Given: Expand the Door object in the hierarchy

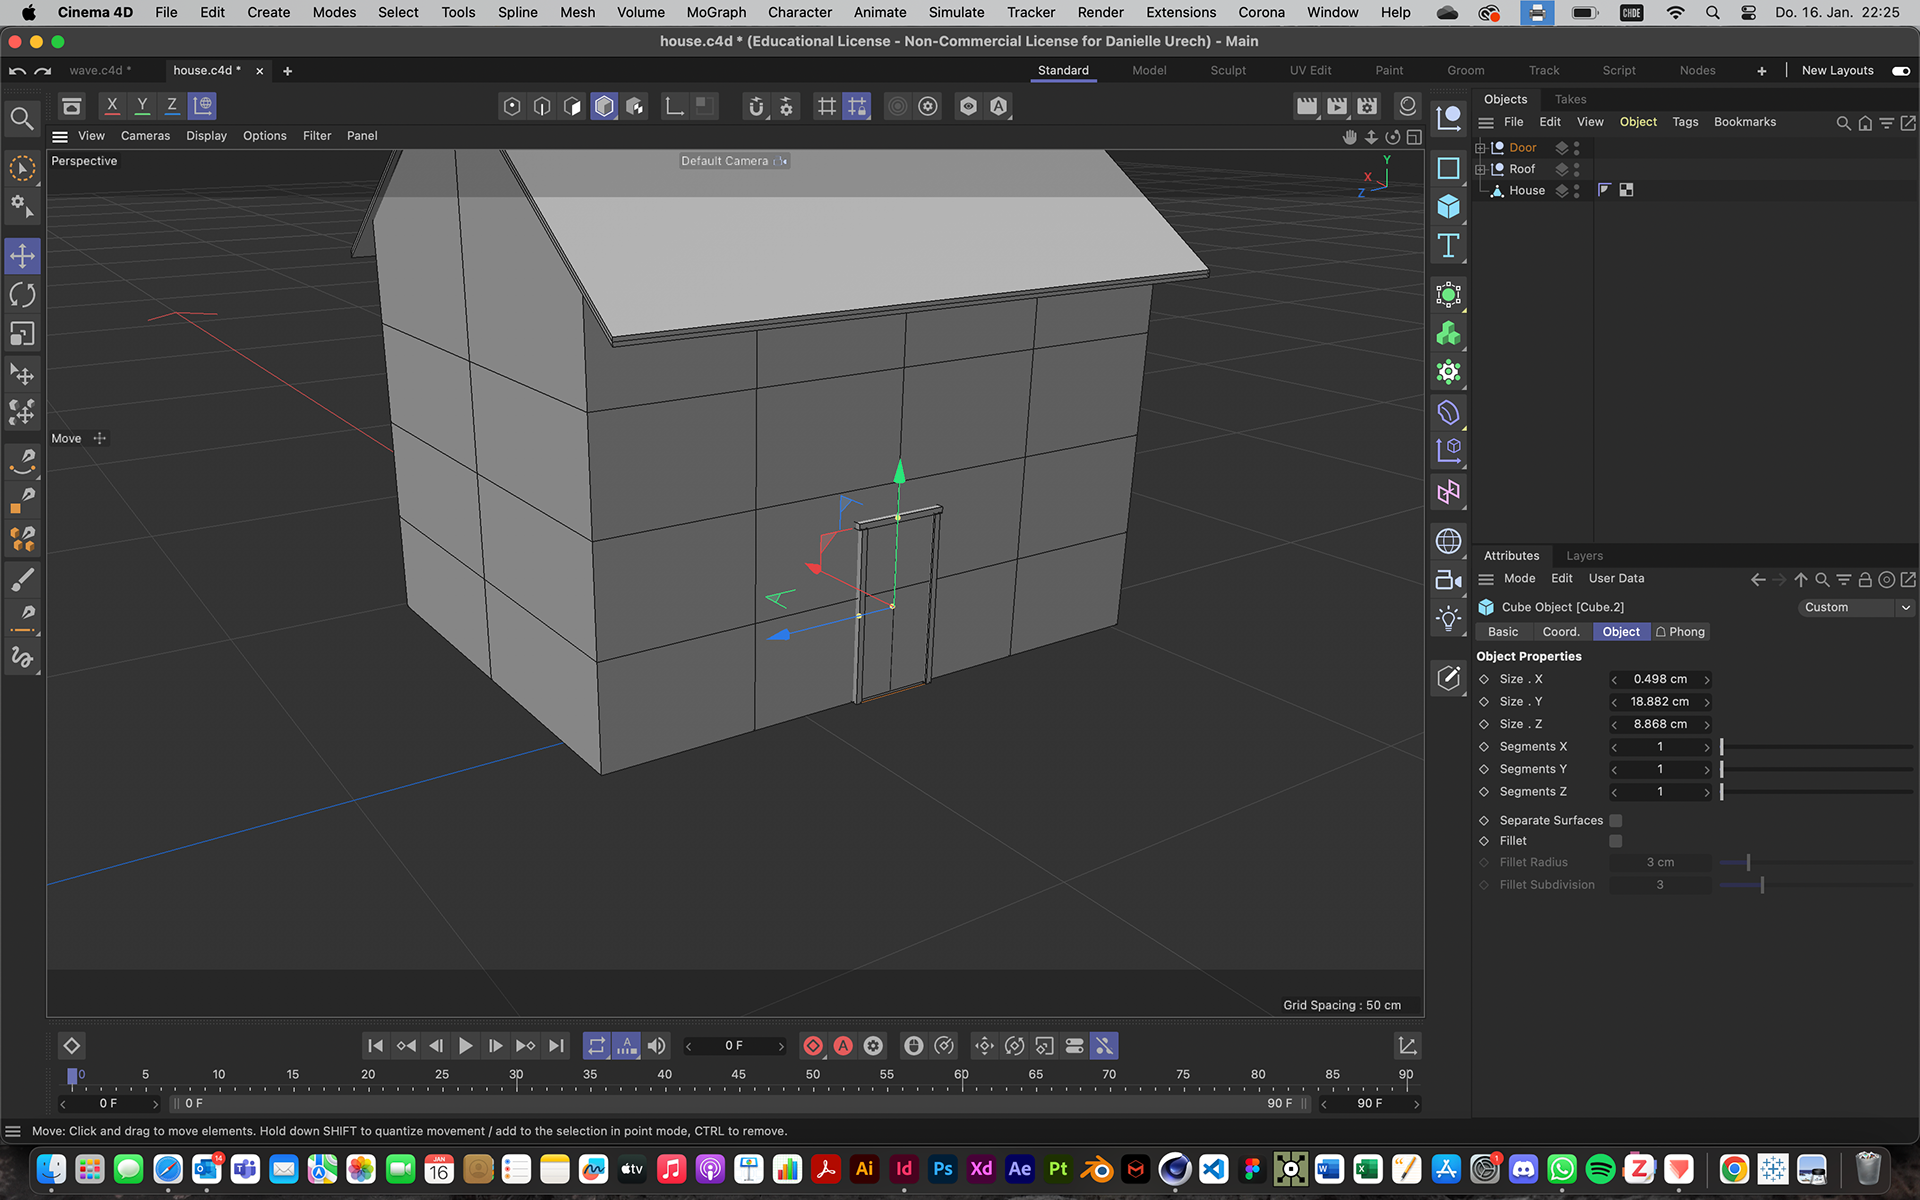Looking at the screenshot, I should point(1480,148).
